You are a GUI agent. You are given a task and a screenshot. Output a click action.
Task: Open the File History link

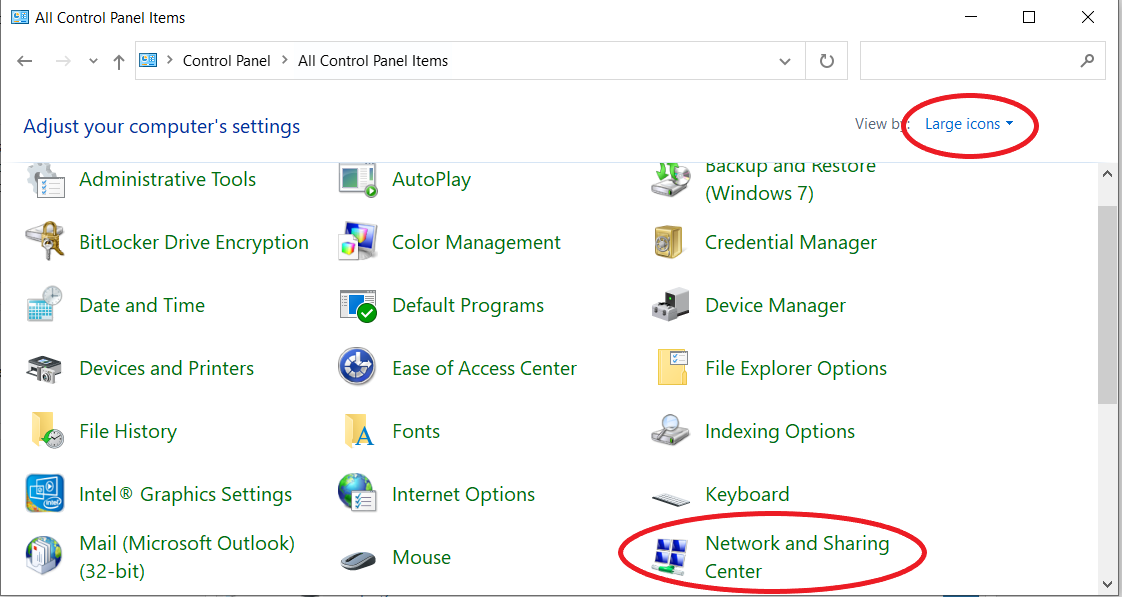(128, 431)
